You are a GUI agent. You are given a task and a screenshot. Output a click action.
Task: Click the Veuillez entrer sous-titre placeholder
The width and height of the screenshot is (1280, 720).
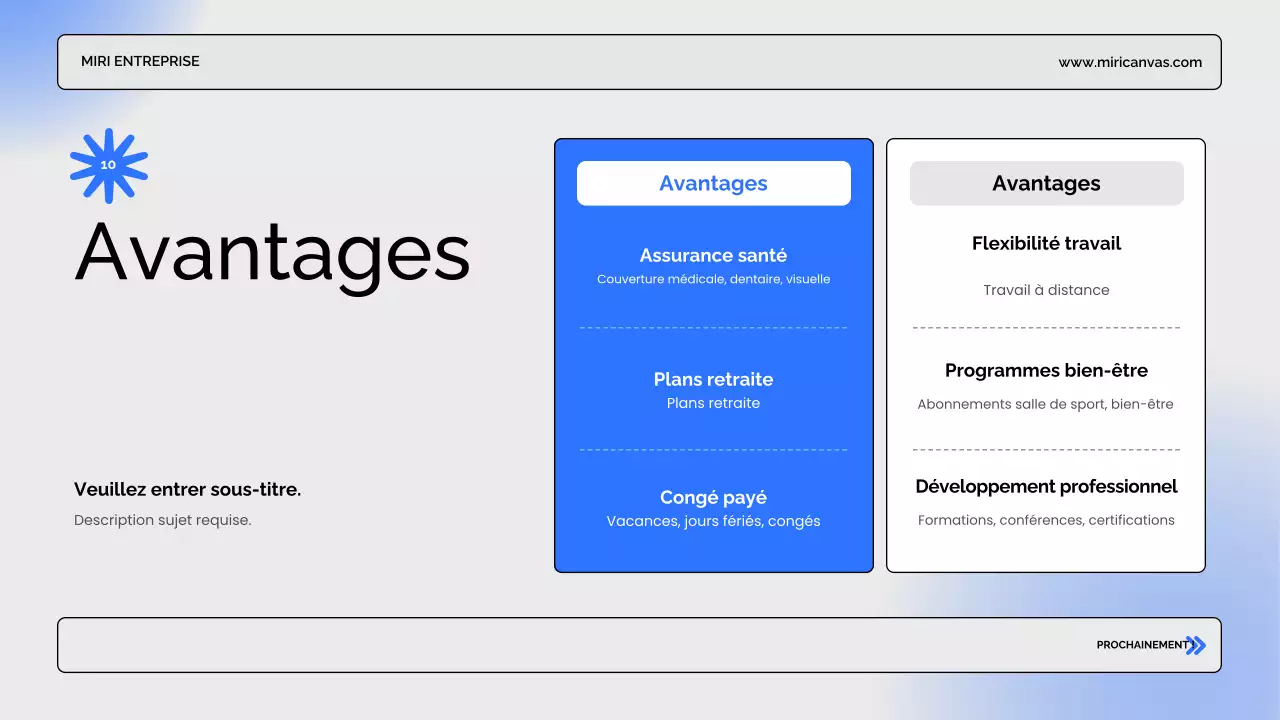[187, 490]
